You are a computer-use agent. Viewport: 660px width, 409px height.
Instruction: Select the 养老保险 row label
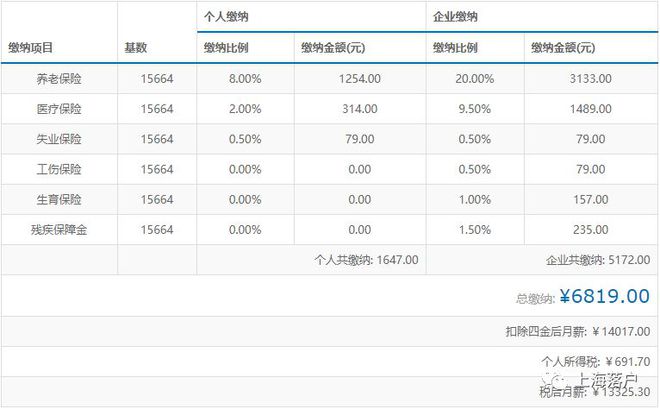click(59, 79)
